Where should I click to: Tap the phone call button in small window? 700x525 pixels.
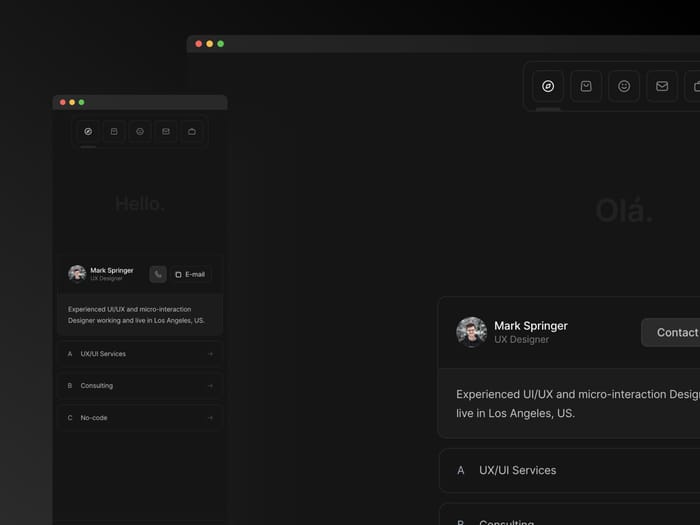[x=158, y=274]
